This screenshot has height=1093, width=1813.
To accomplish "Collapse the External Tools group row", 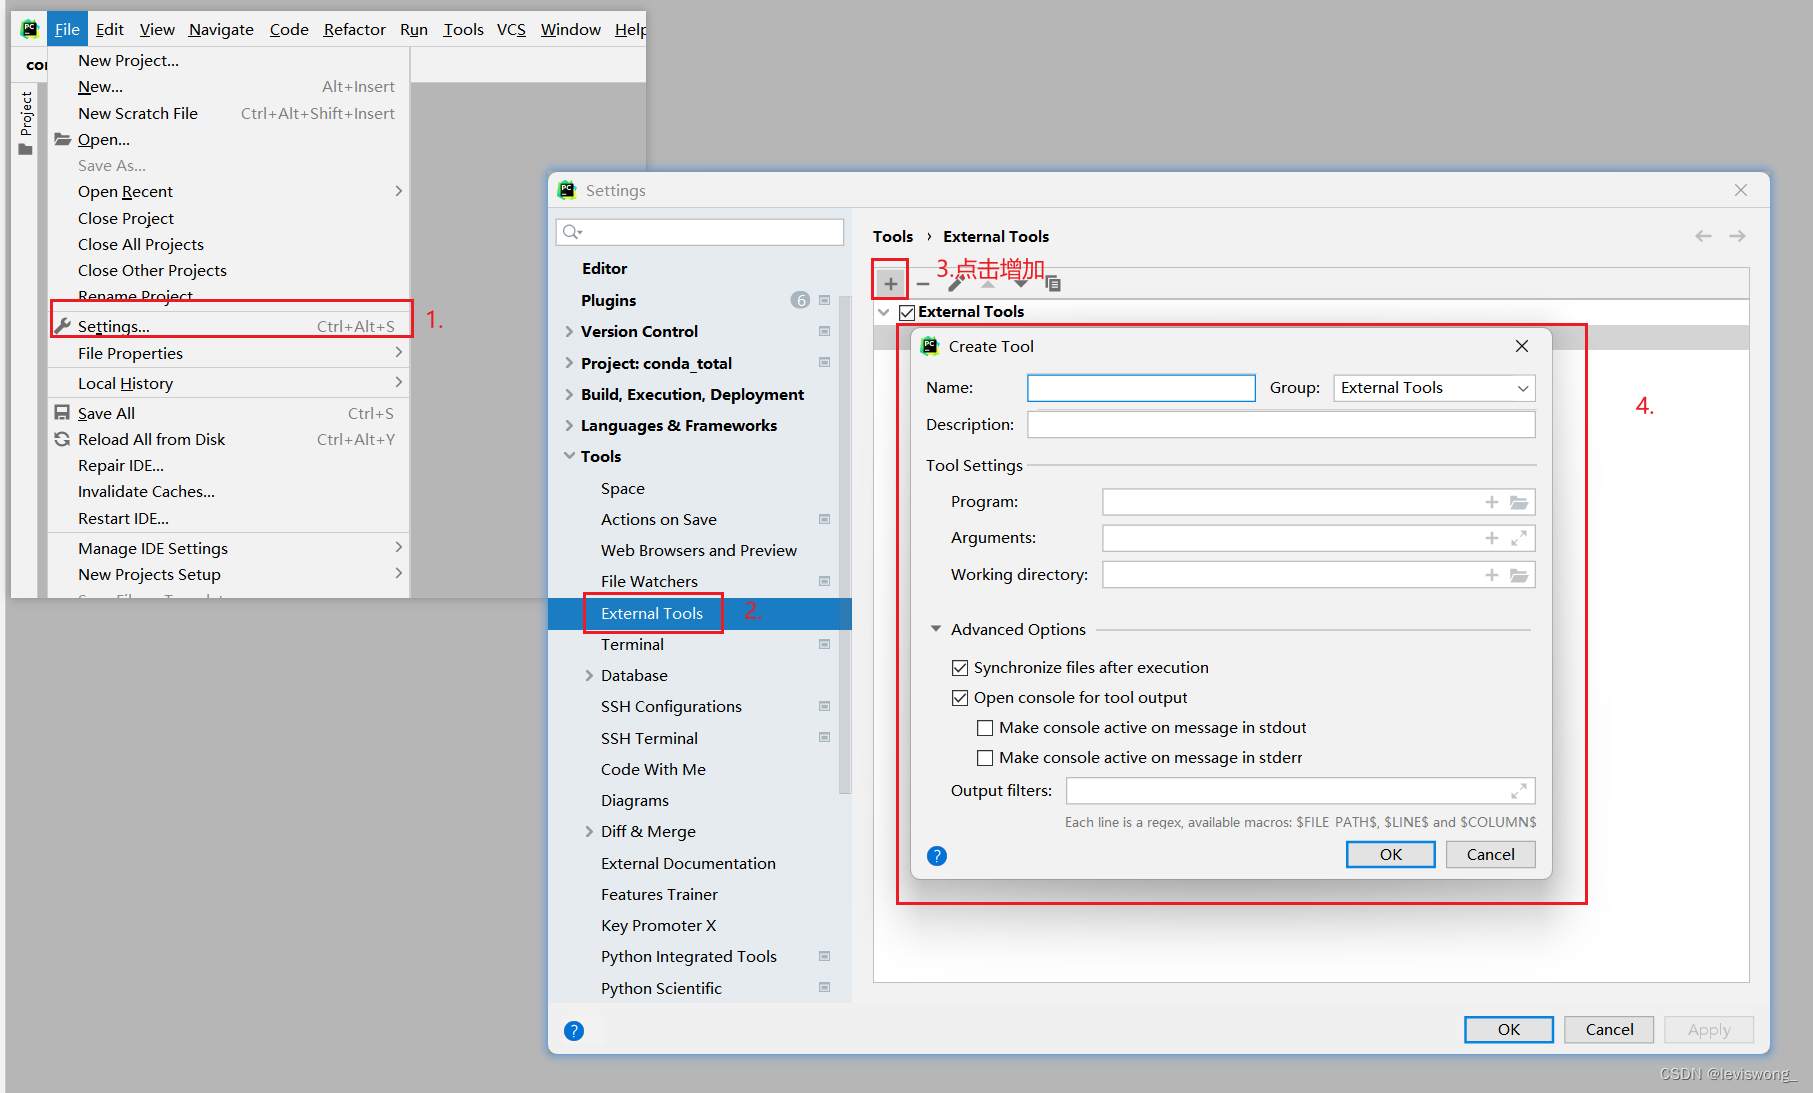I will (x=884, y=312).
